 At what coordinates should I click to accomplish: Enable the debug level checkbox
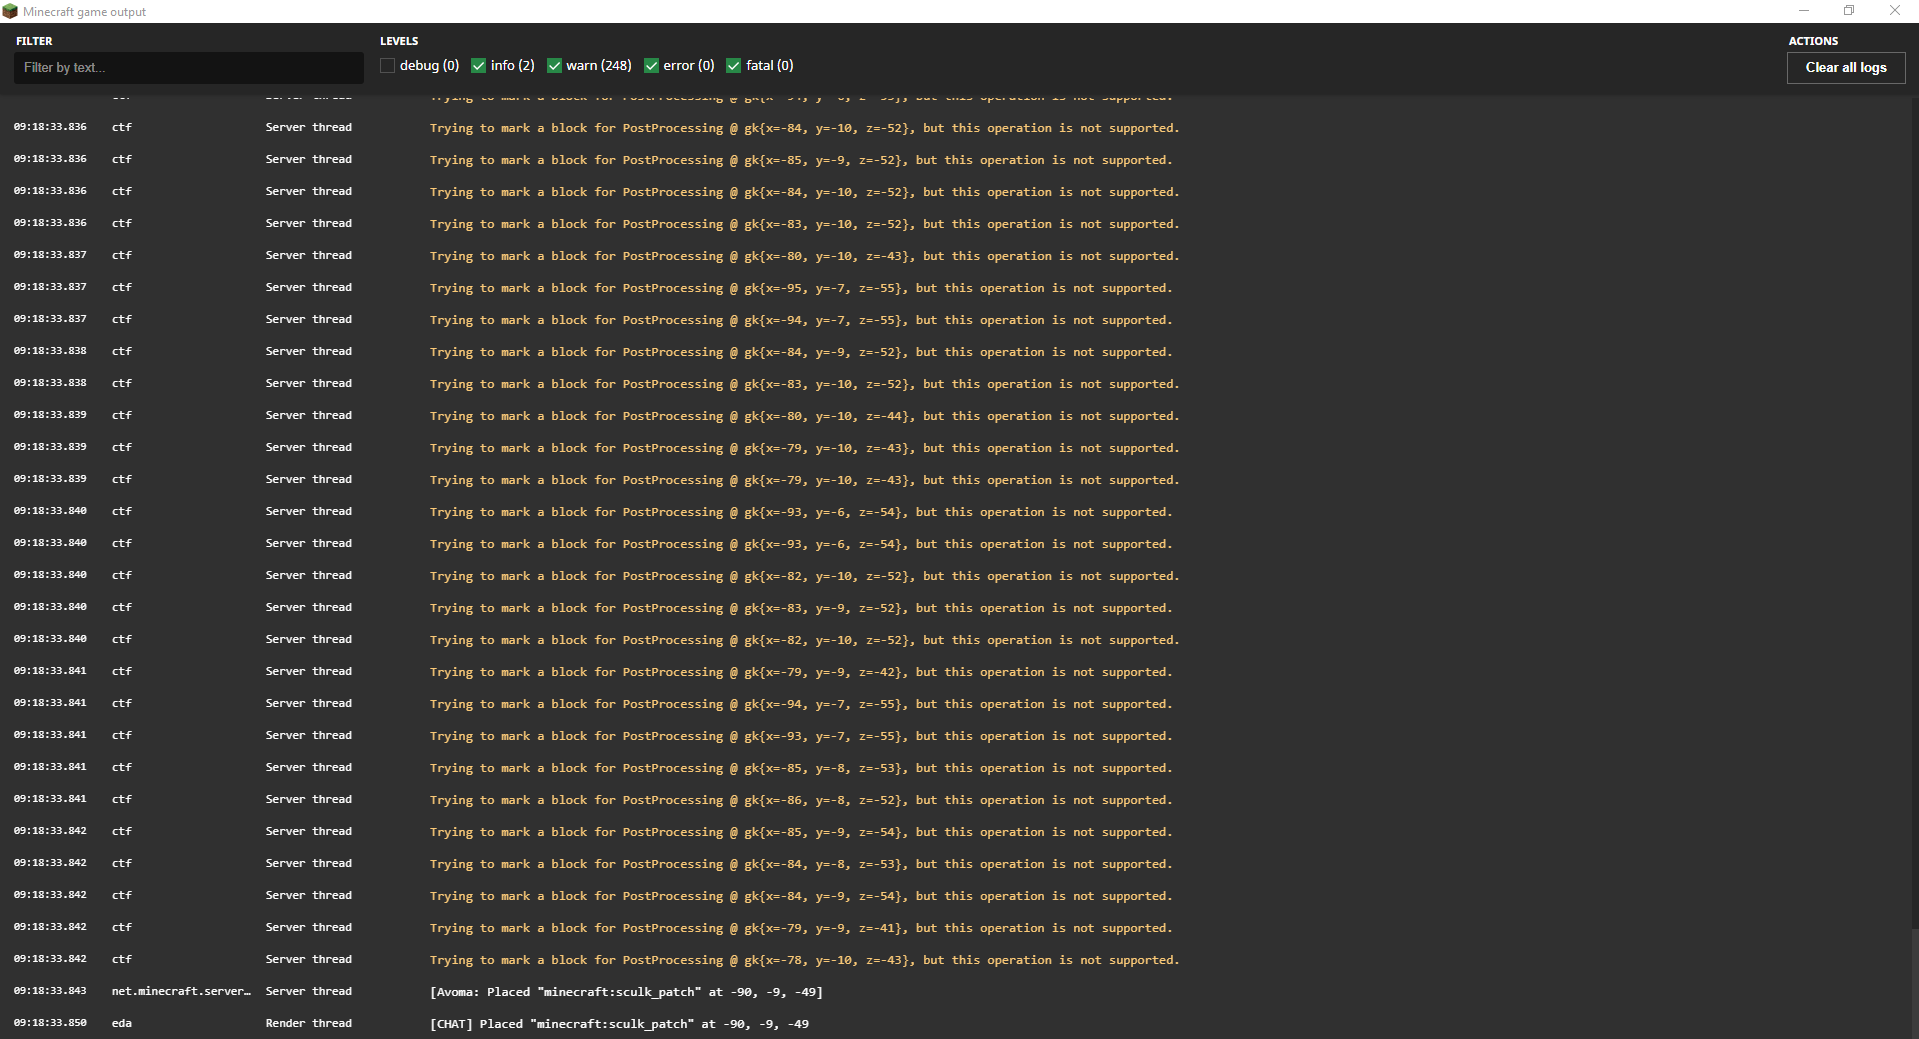[x=388, y=66]
